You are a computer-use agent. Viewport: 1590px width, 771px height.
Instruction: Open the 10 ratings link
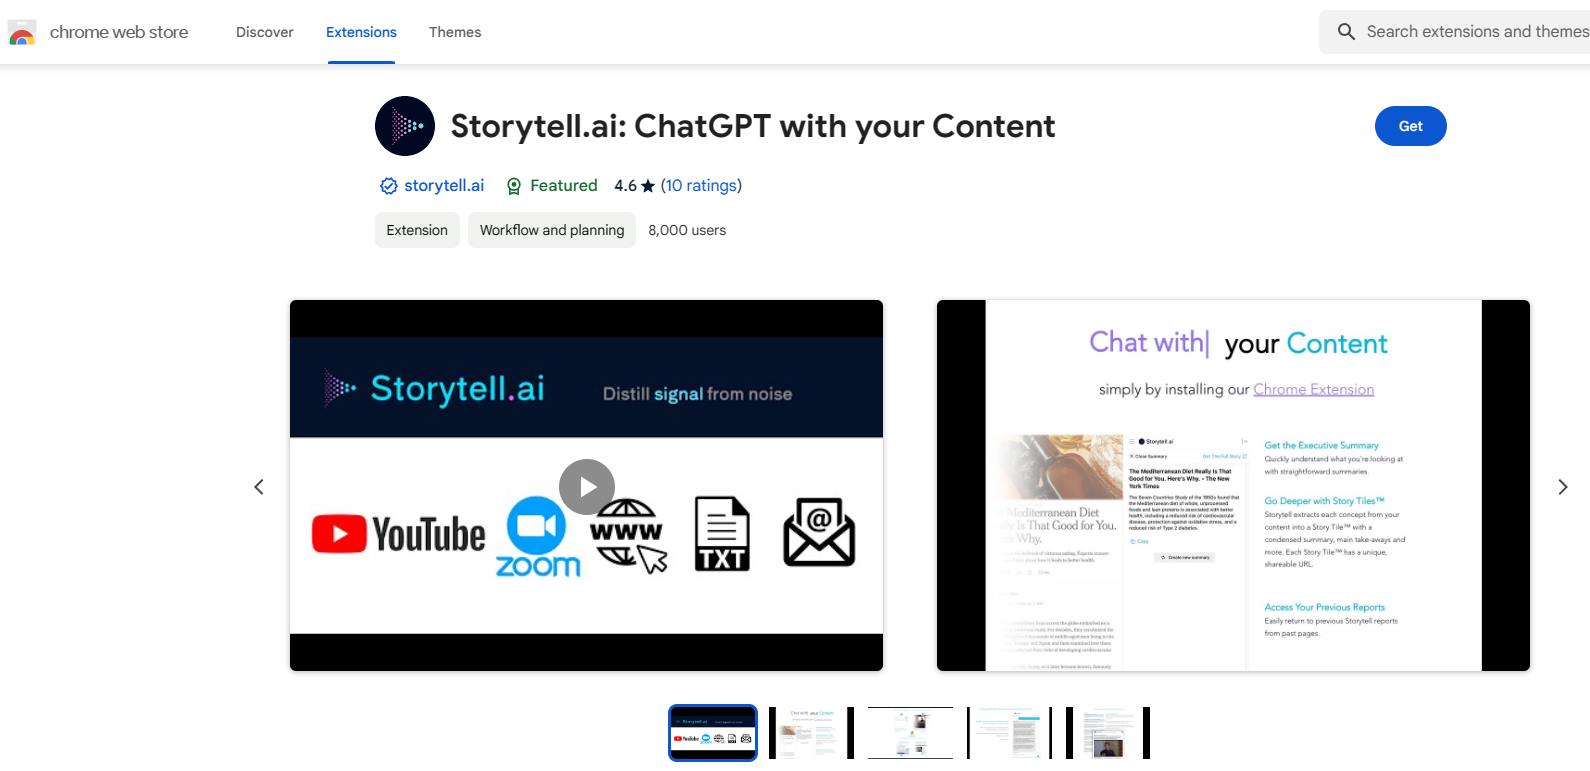pyautogui.click(x=701, y=185)
